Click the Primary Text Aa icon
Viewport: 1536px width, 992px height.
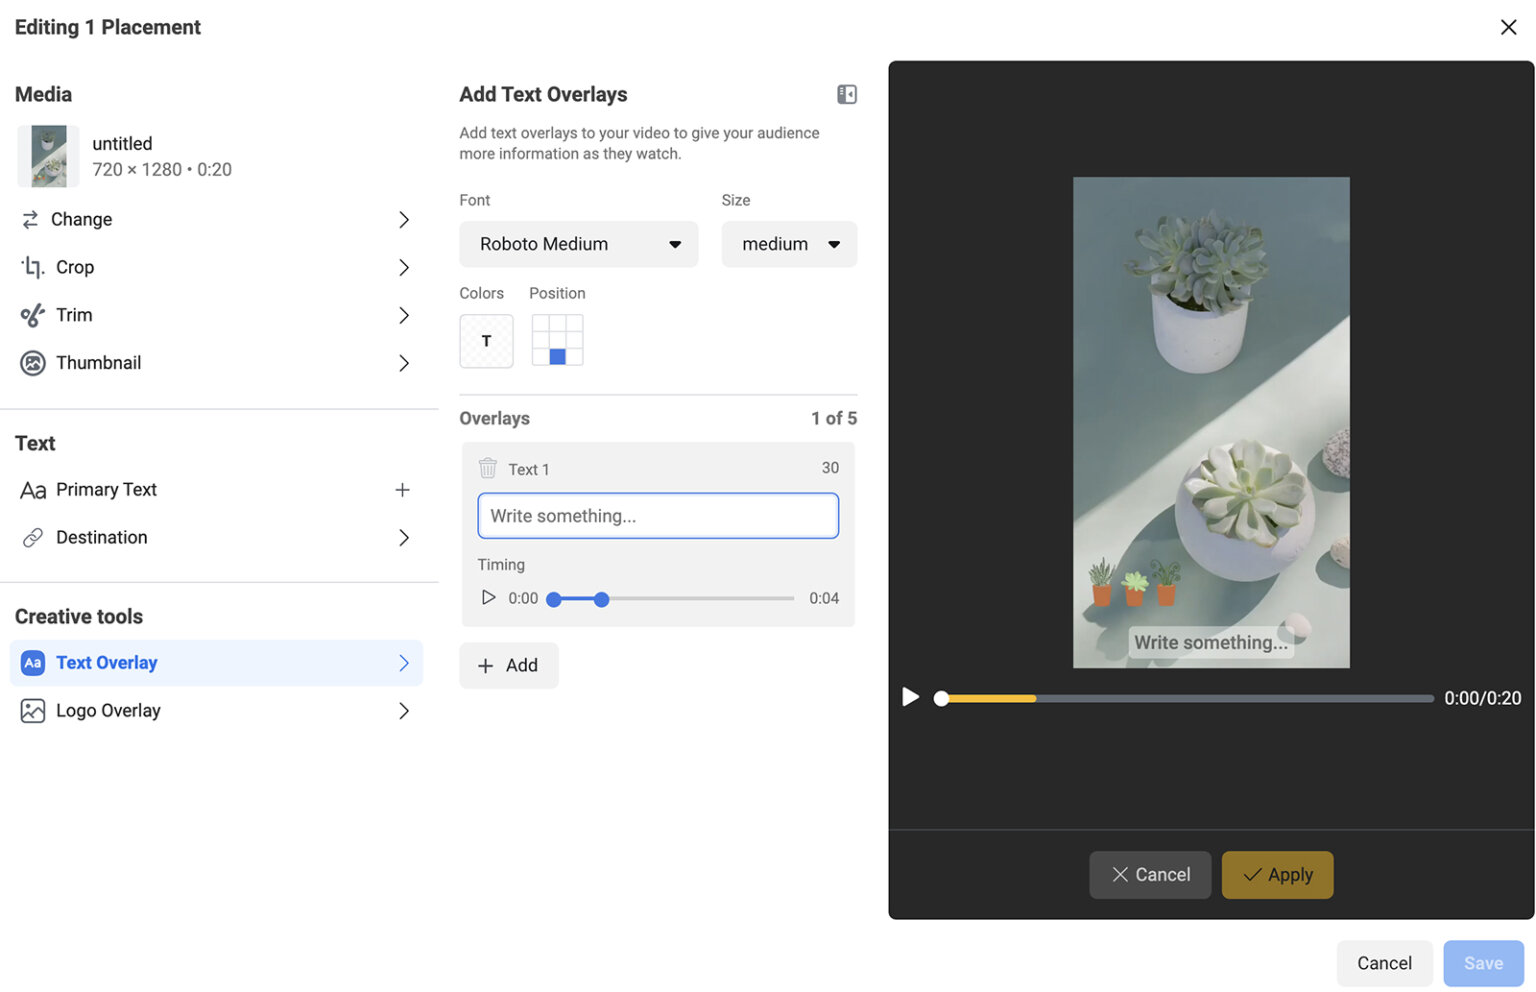pyautogui.click(x=32, y=489)
